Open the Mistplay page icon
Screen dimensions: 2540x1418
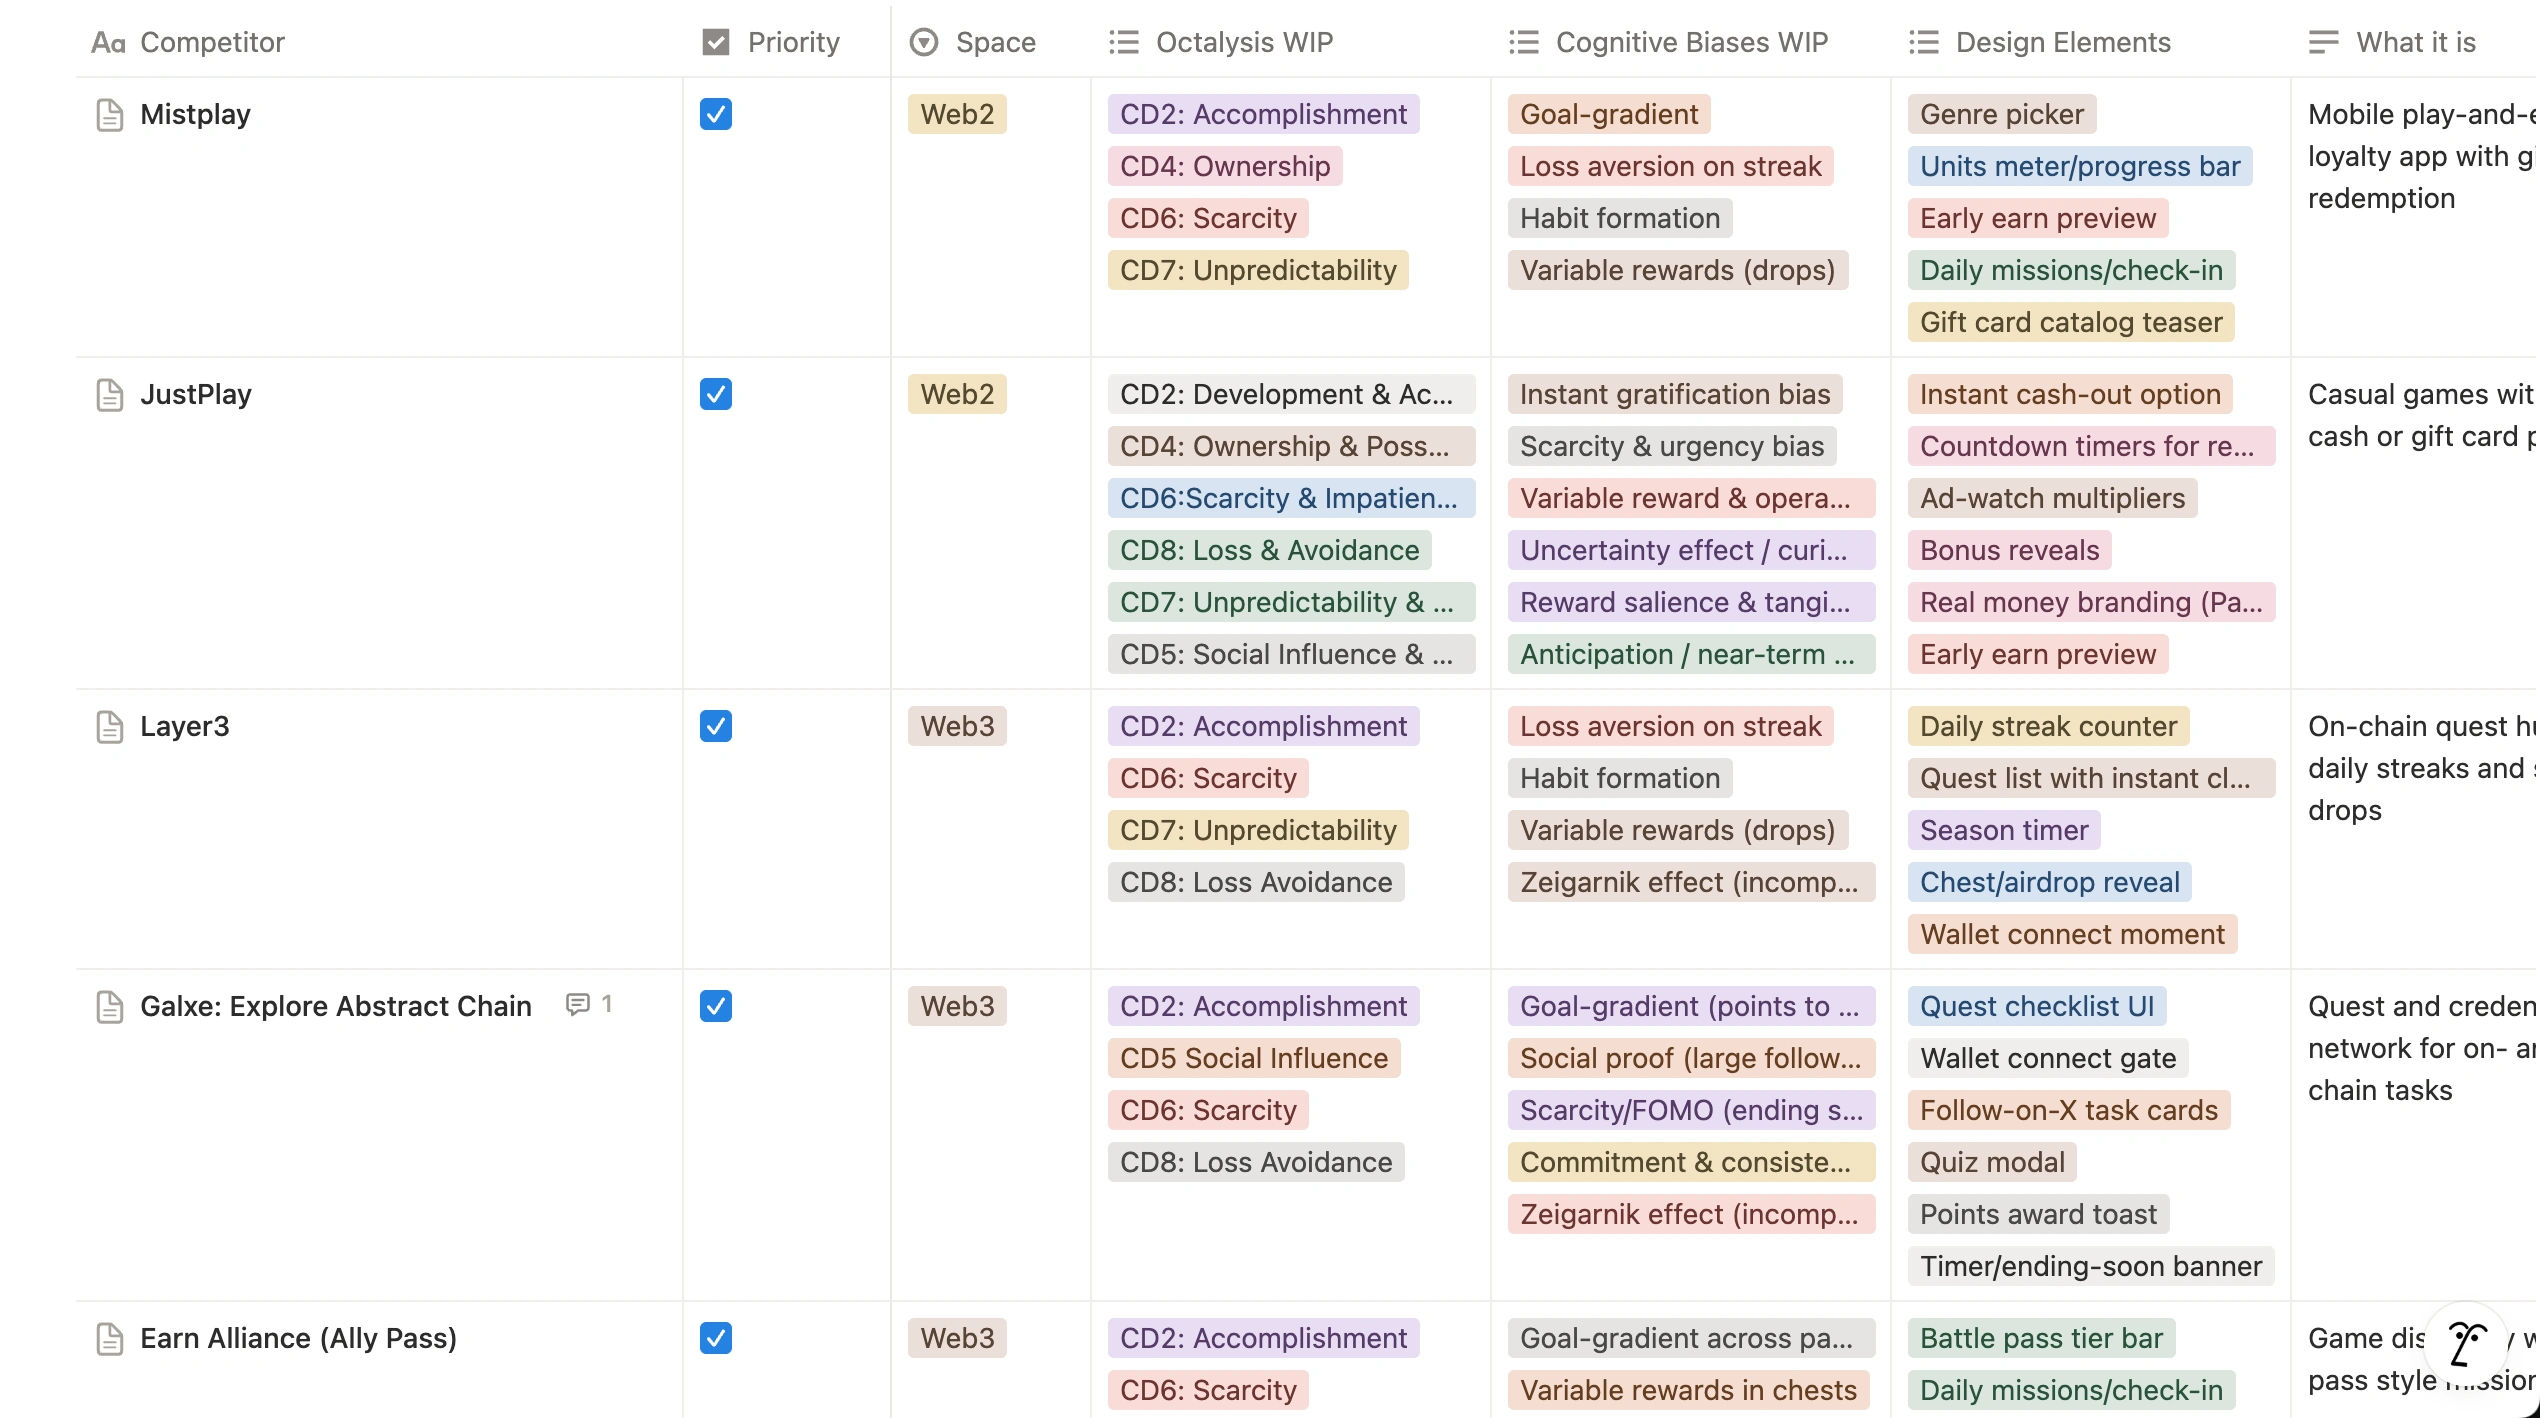[109, 115]
